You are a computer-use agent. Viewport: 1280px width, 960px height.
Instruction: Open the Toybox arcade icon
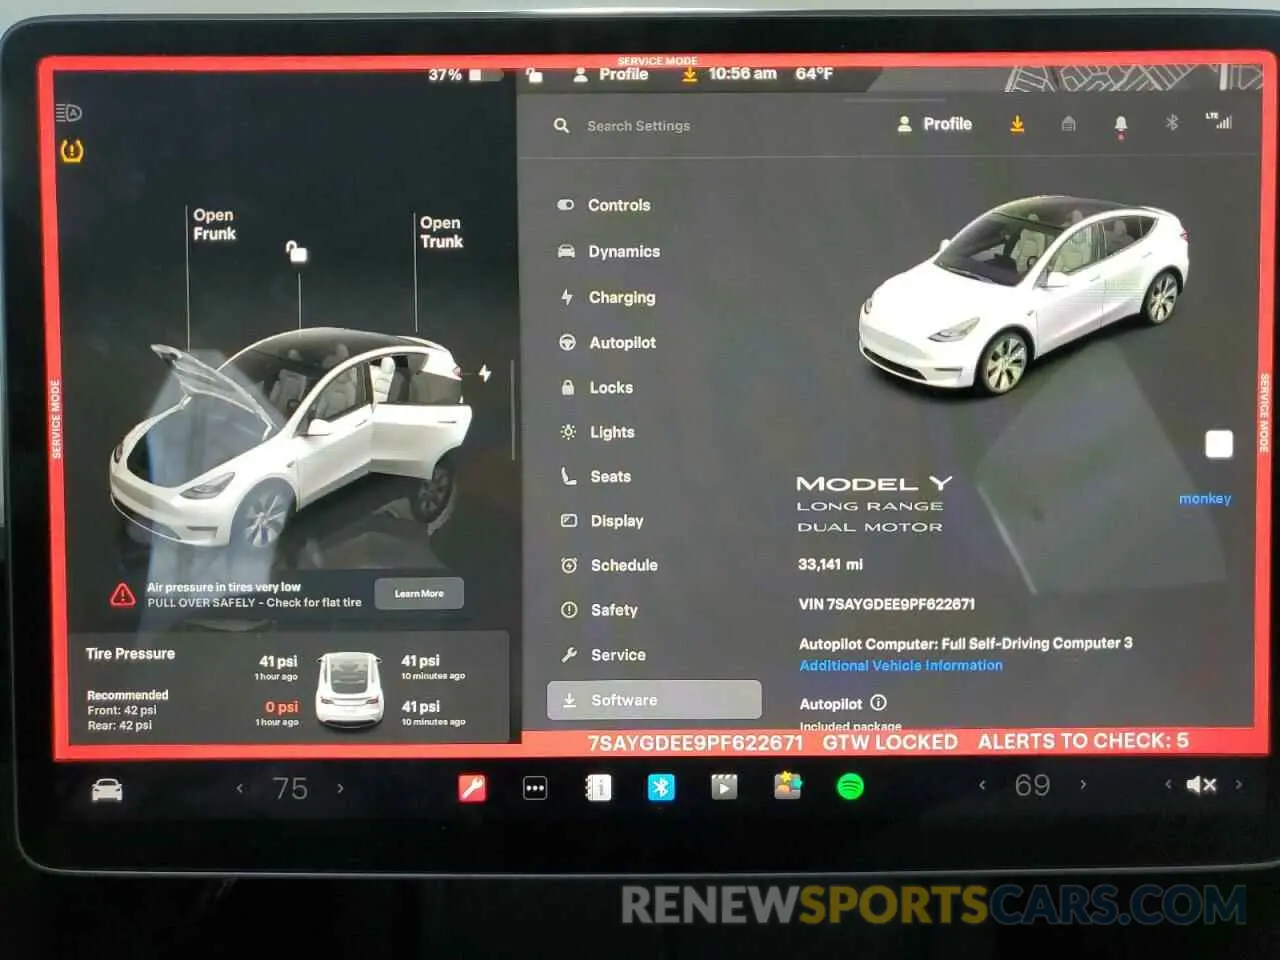(788, 786)
